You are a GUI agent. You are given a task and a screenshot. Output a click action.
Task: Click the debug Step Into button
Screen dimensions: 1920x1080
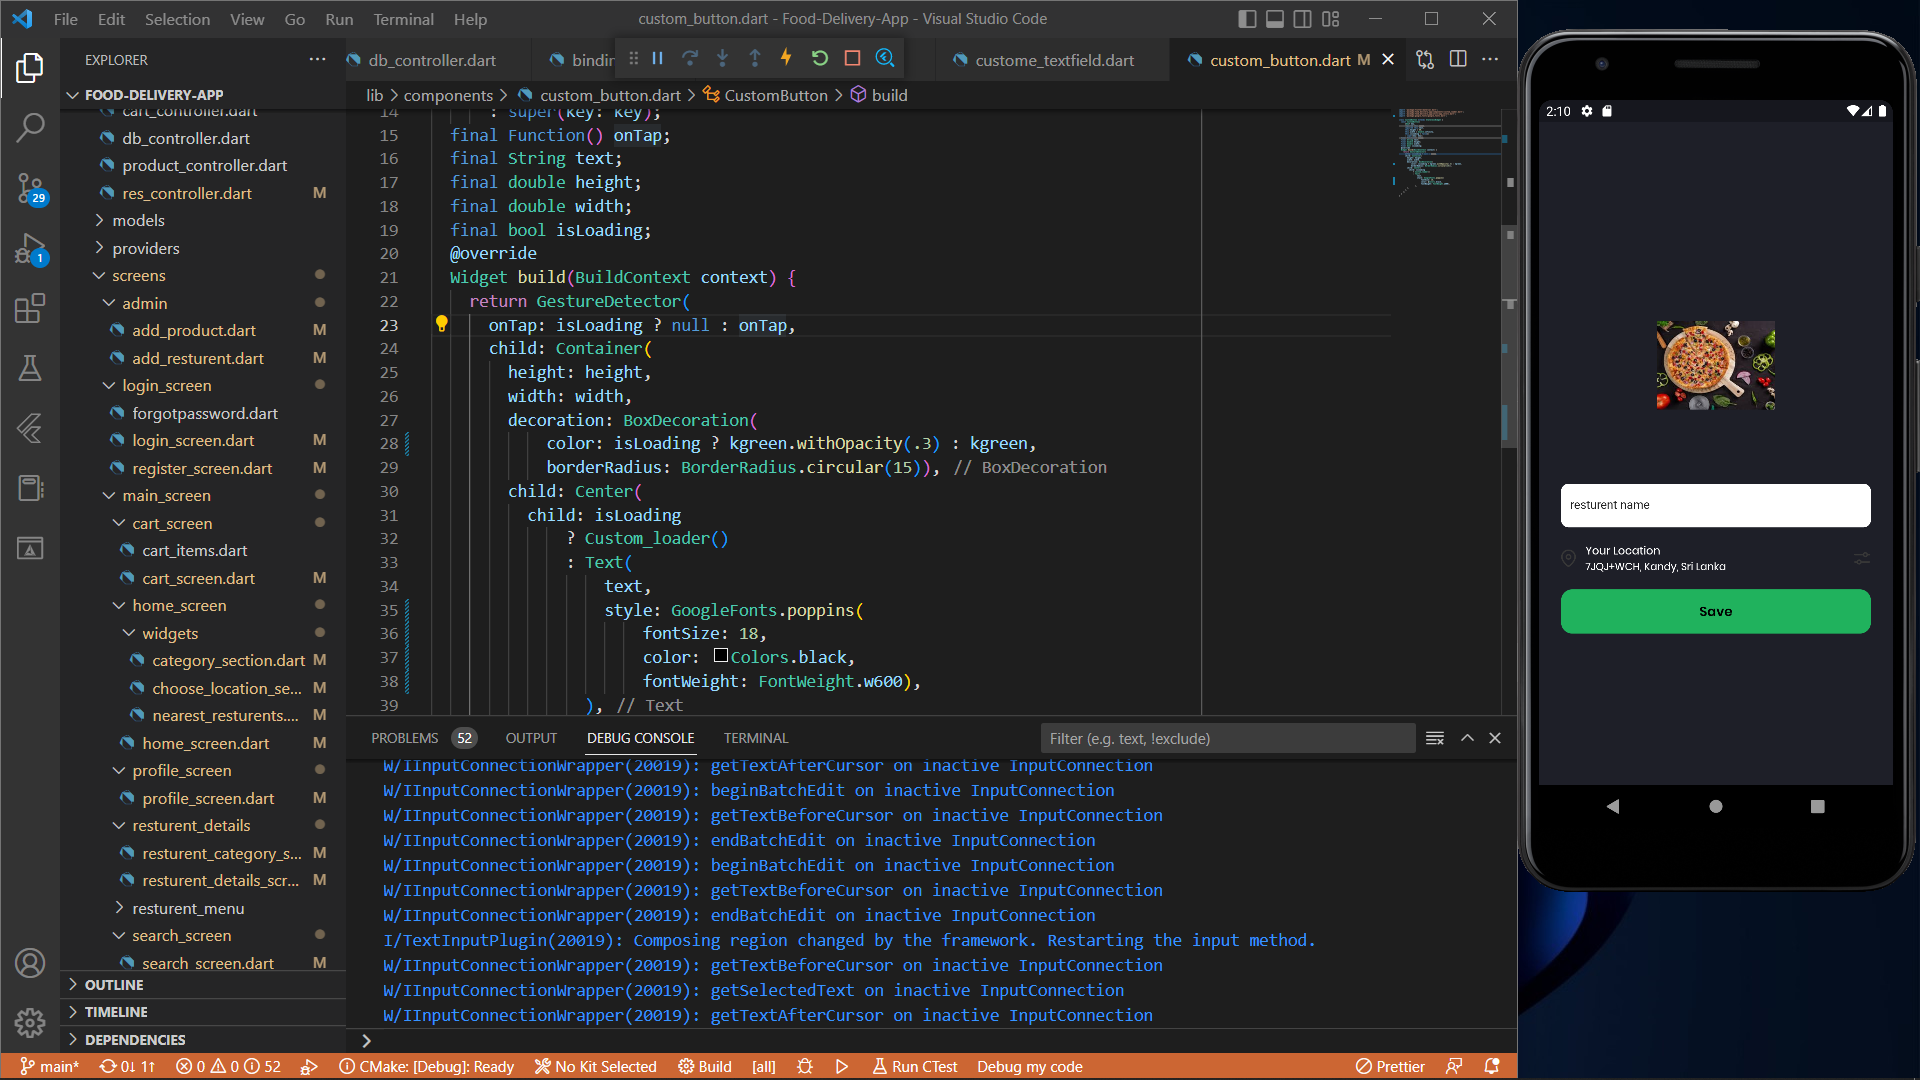pos(723,59)
